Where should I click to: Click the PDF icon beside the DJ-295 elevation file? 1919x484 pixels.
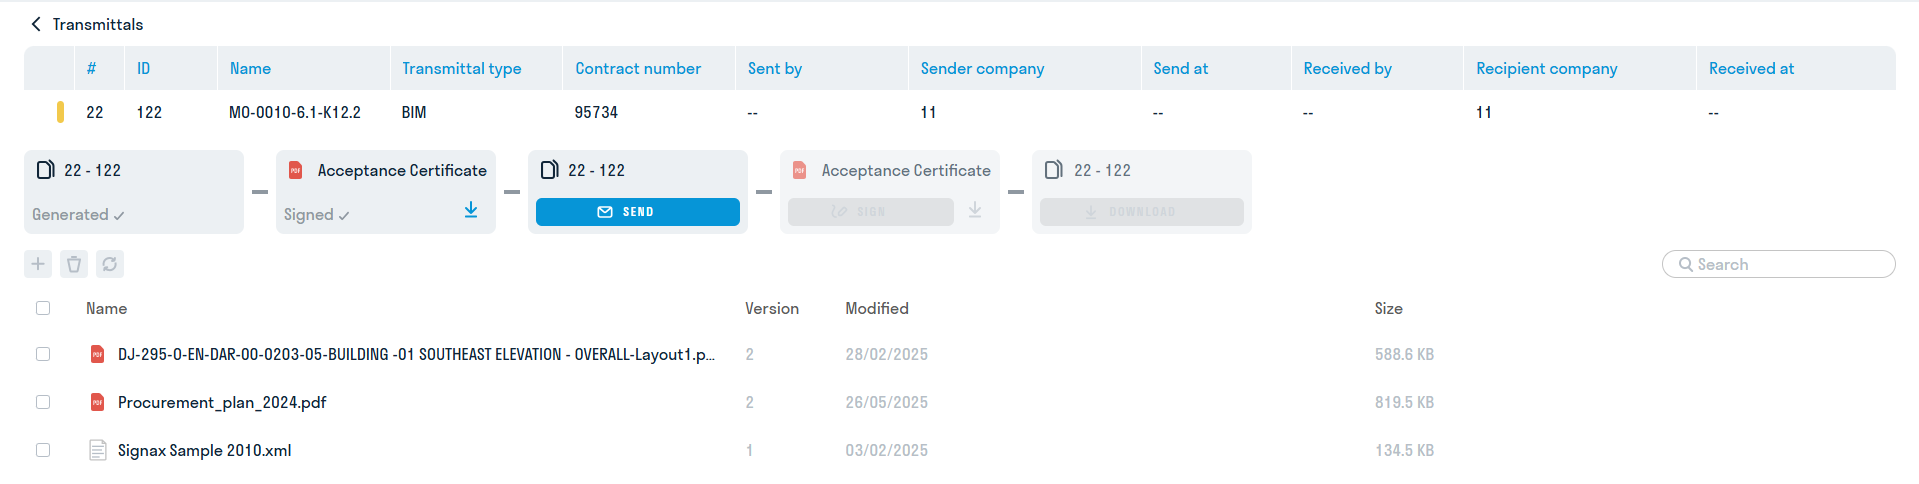point(97,354)
